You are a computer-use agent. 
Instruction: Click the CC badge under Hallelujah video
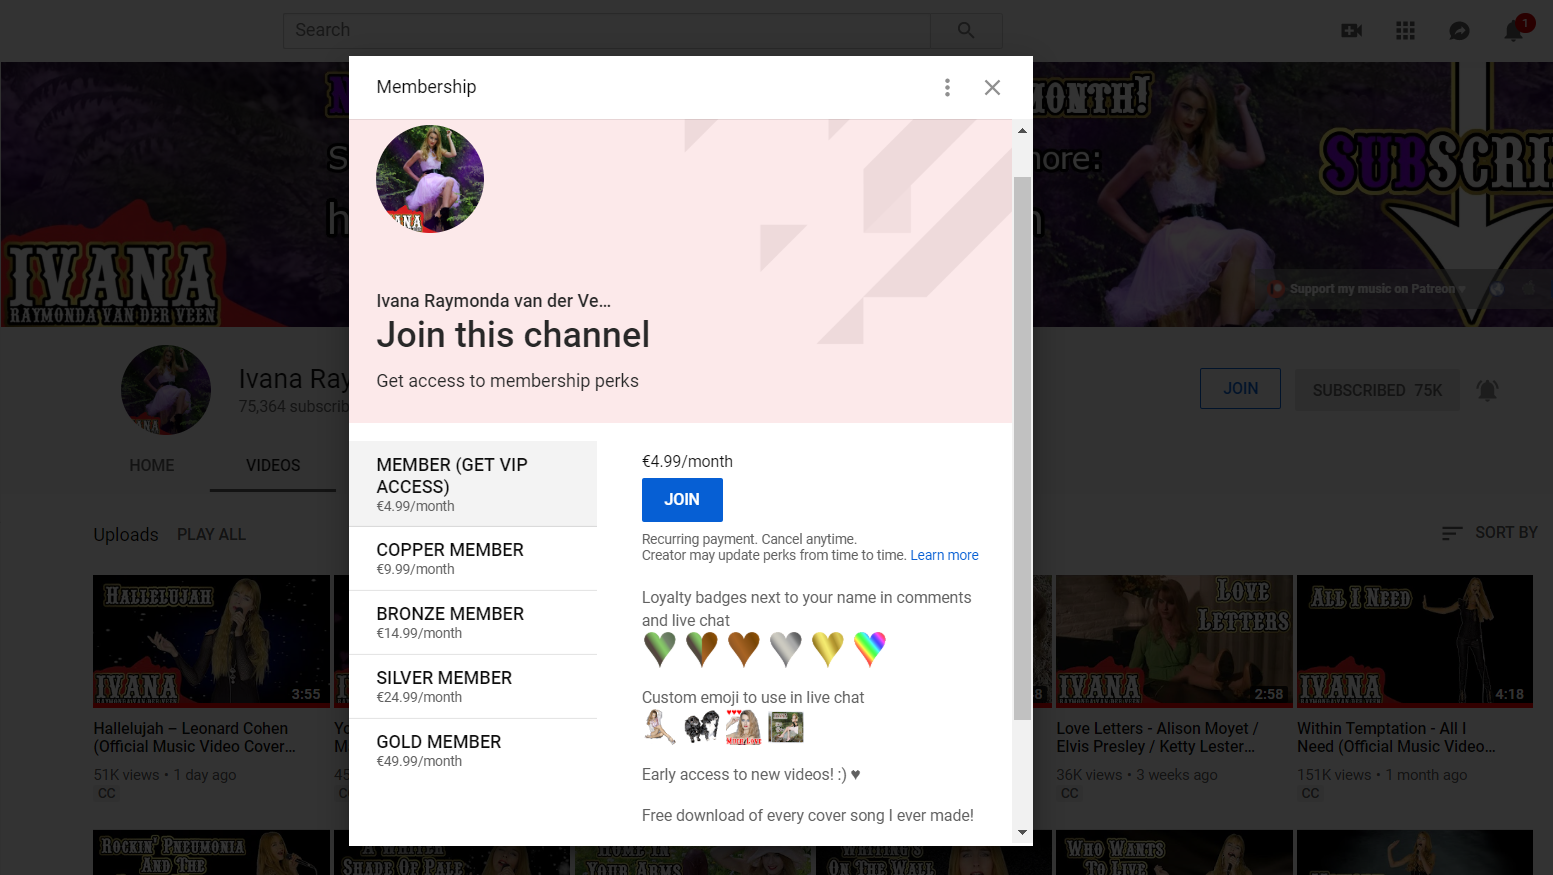pos(107,794)
